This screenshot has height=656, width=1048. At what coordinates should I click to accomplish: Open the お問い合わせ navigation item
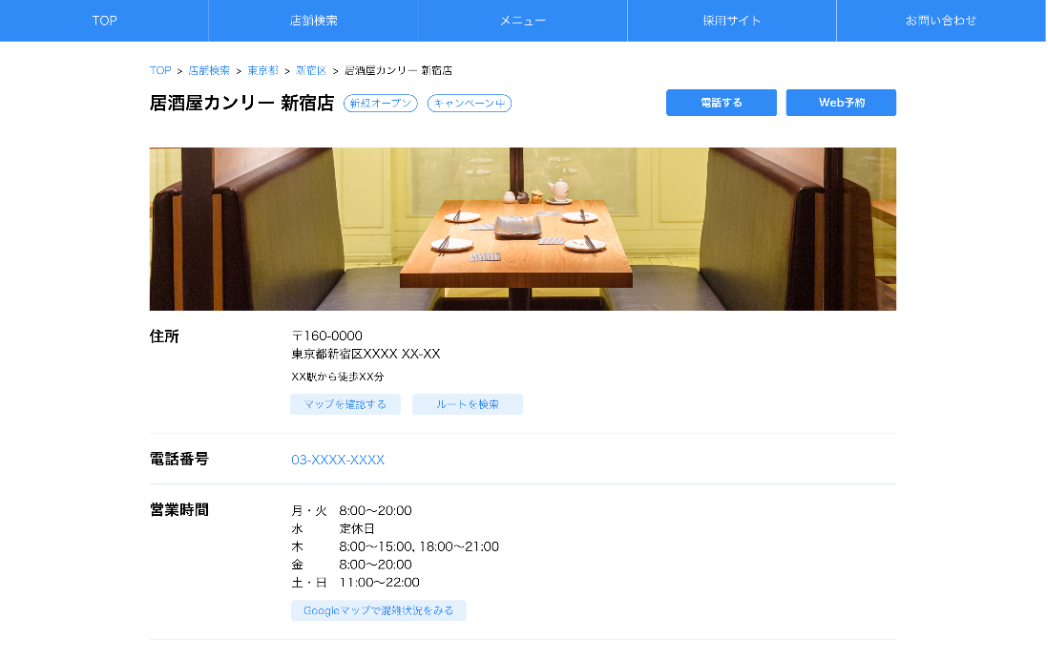point(941,21)
